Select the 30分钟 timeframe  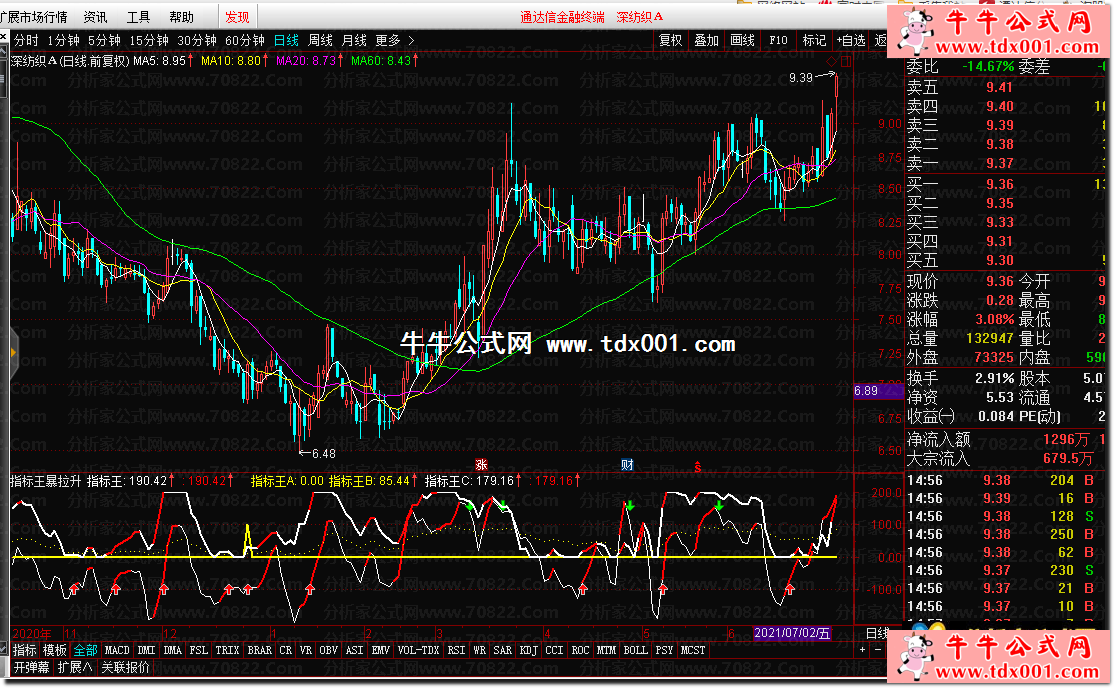[197, 41]
